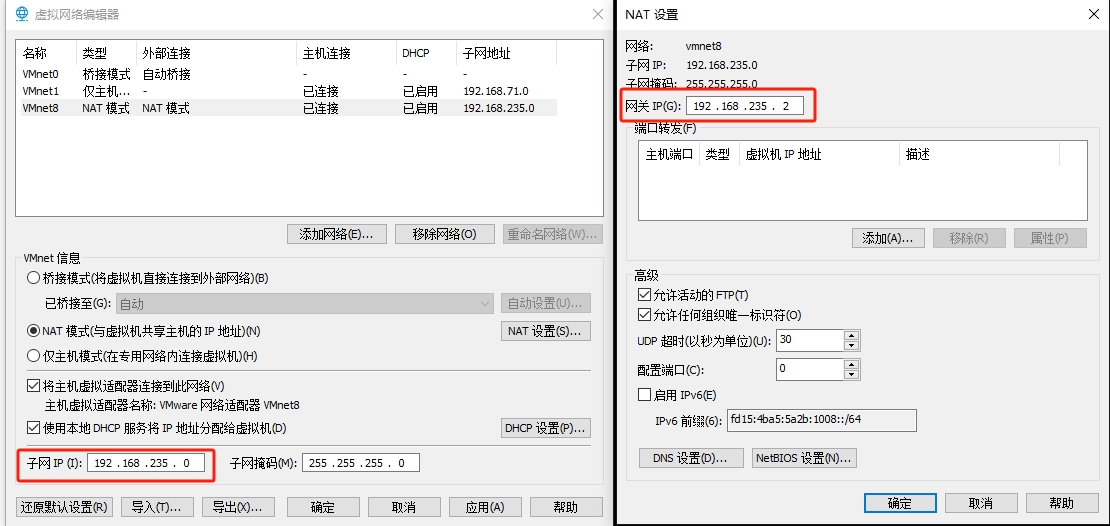Open NAT 设置 button
Screen dimensions: 1110x526
coord(545,331)
